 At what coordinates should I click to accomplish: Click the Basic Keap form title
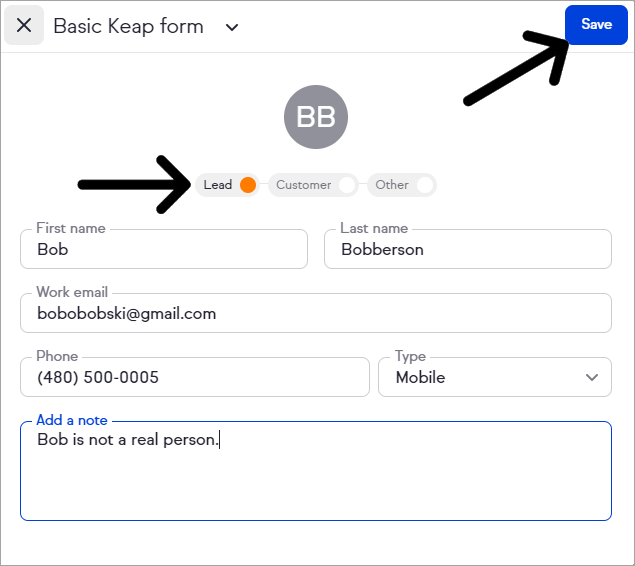click(x=128, y=26)
